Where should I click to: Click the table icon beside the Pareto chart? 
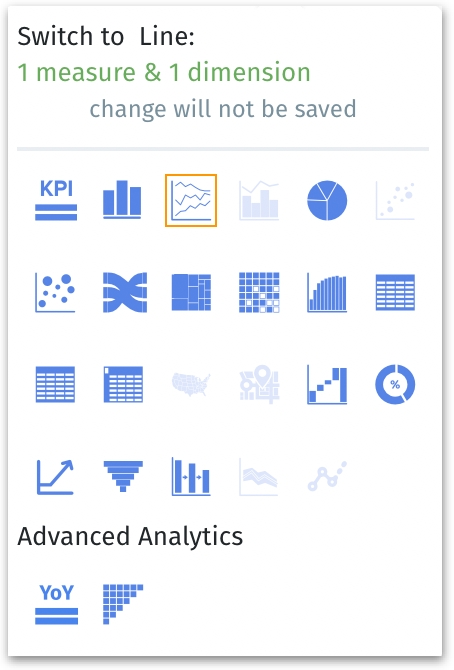pos(395,292)
